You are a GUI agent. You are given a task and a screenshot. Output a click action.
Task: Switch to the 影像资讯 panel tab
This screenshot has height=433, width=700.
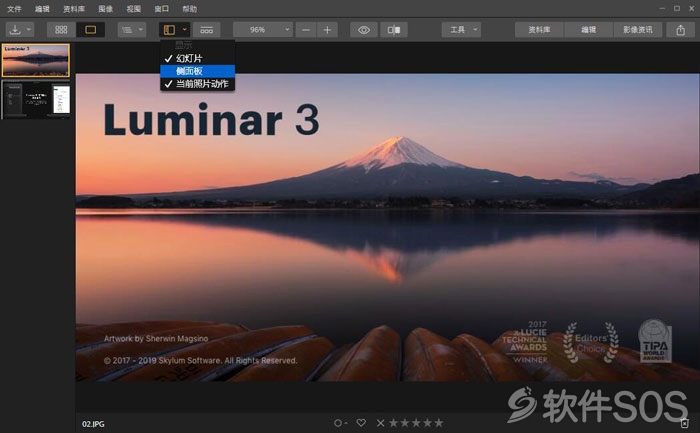(638, 30)
